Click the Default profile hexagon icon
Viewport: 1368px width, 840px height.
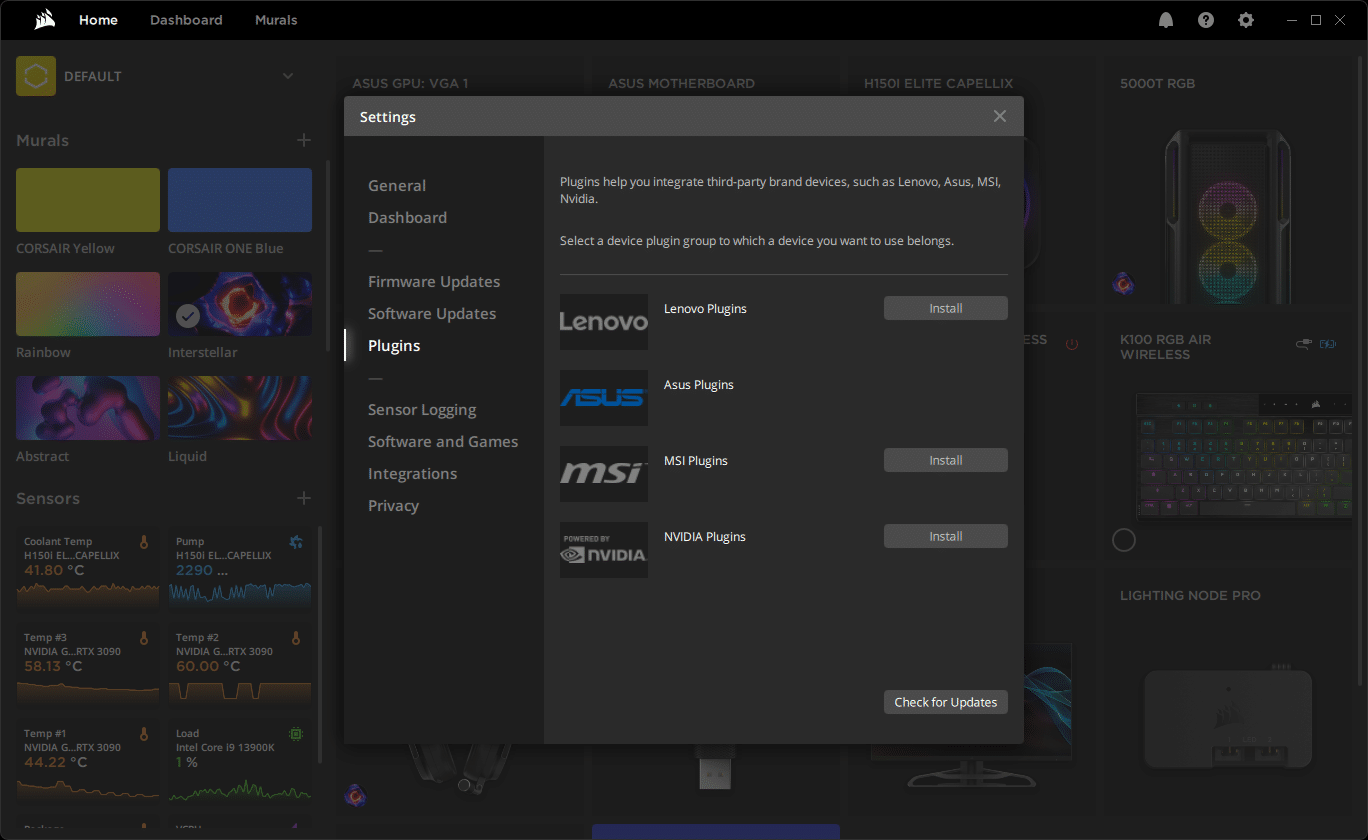36,76
